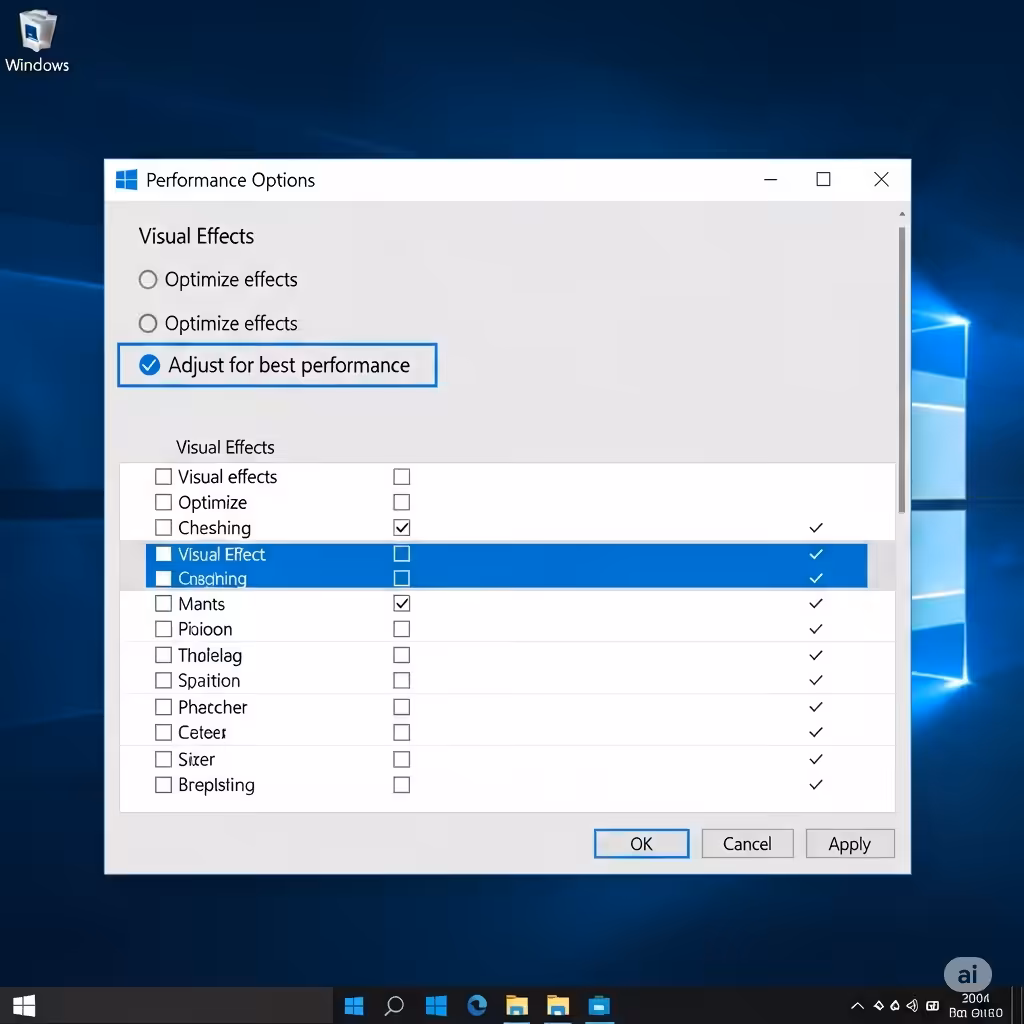Maximize the Performance Options window

[x=824, y=180]
